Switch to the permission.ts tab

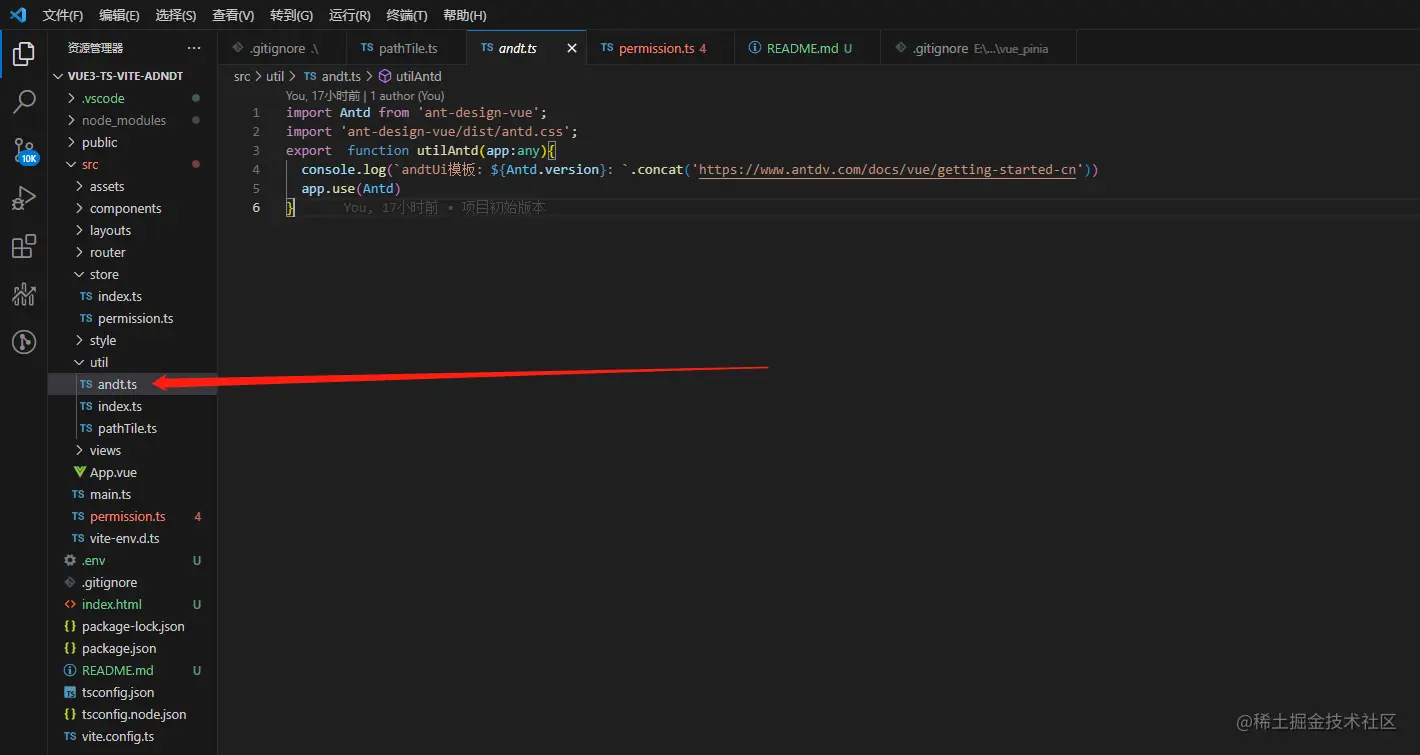point(661,48)
